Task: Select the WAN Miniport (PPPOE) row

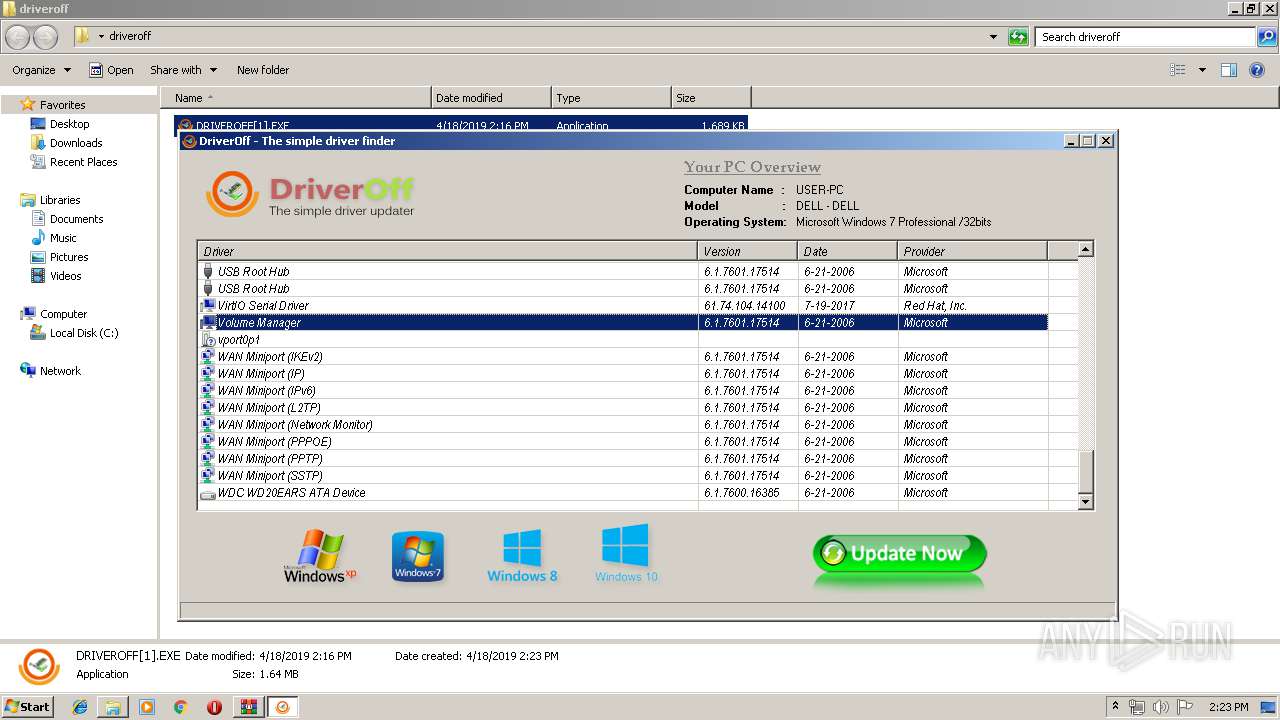Action: tap(623, 442)
